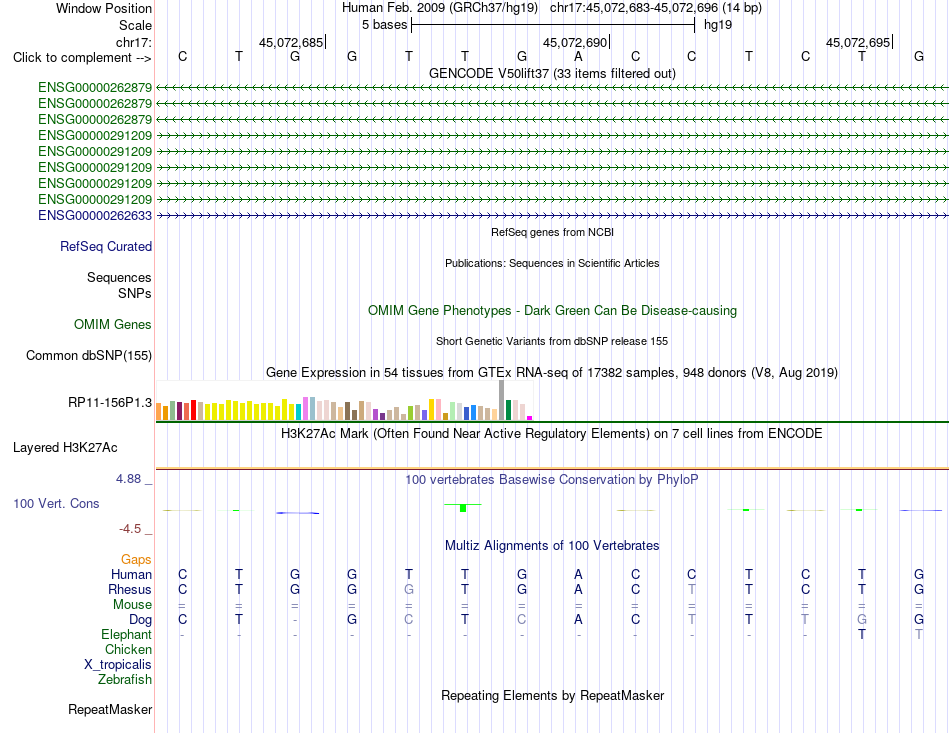Viewport: 950px width, 733px height.
Task: Click the 100 Vert. Cons track label
Action: (56, 503)
